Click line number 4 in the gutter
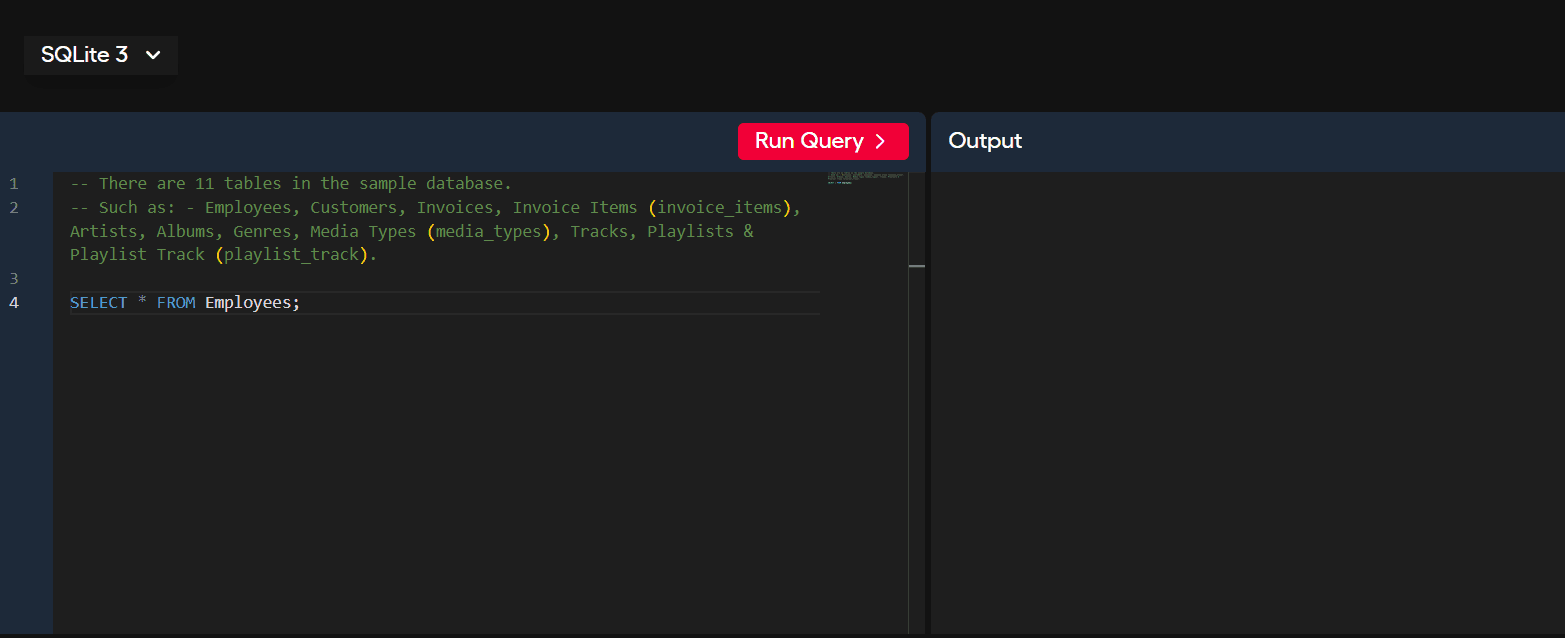The width and height of the screenshot is (1565, 638). (14, 303)
